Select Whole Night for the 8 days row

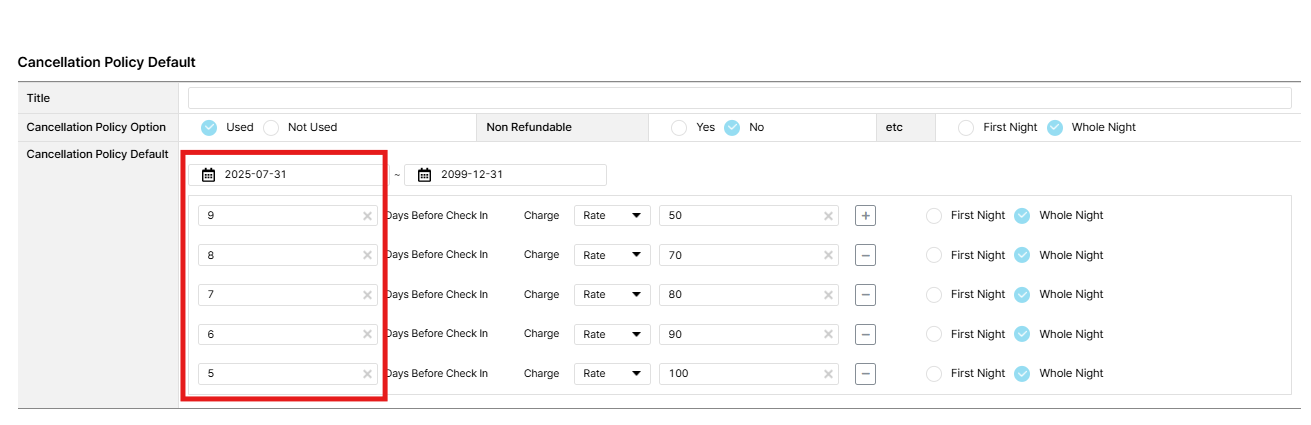[1022, 255]
